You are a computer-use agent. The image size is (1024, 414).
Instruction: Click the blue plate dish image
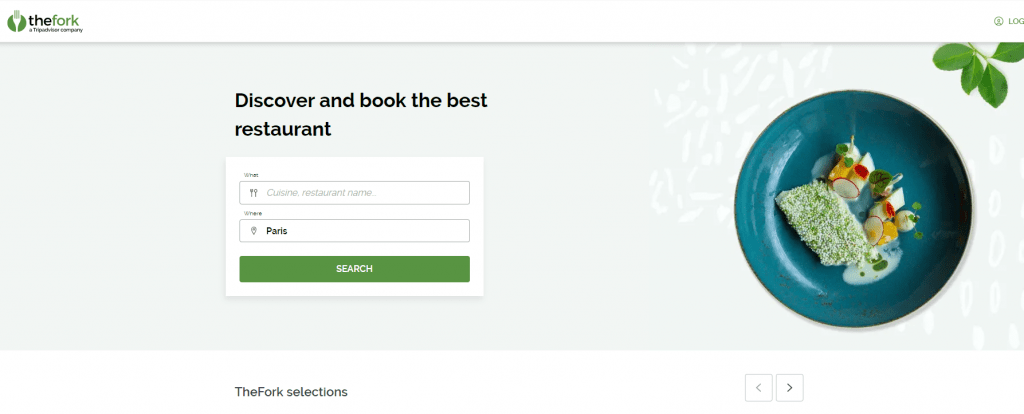(x=853, y=209)
